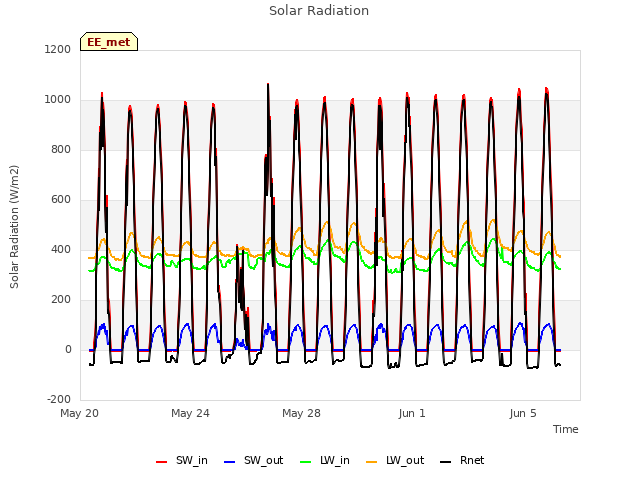Image resolution: width=640 pixels, height=480 pixels.
Task: Click the Jun 1 x-axis label
Action: (x=412, y=413)
